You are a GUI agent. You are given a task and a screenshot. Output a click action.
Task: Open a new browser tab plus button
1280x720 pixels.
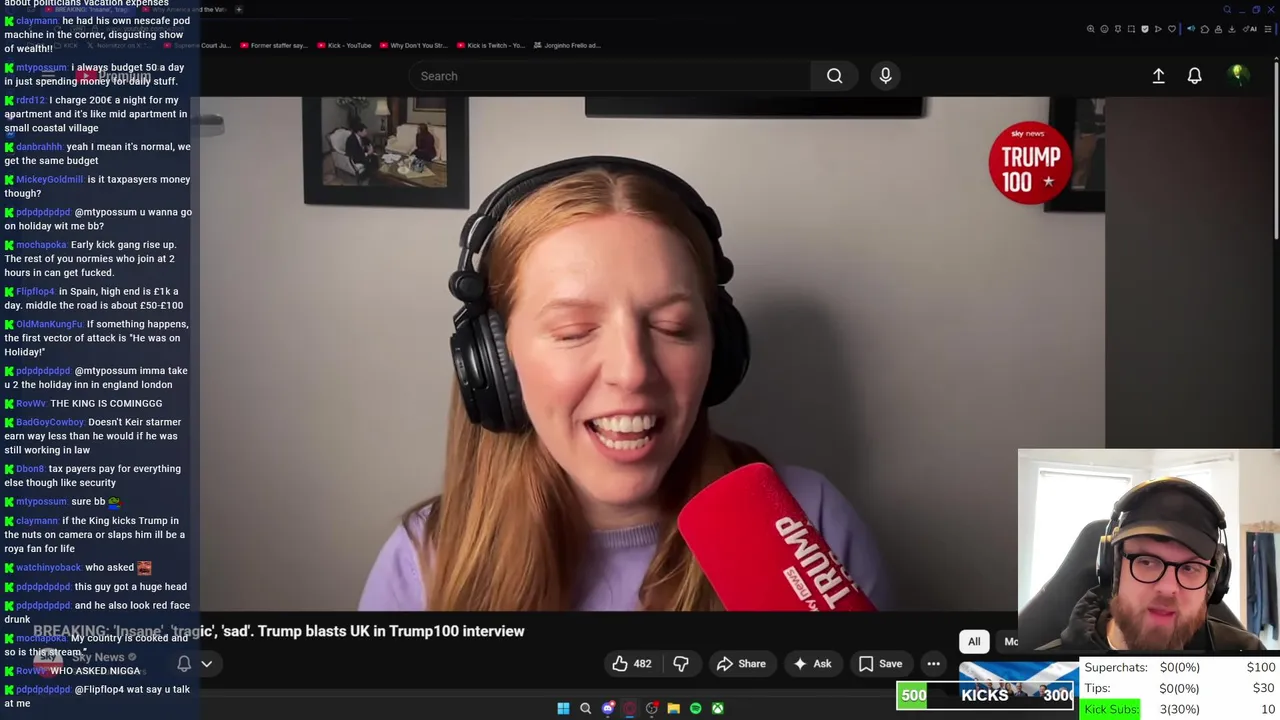238,10
